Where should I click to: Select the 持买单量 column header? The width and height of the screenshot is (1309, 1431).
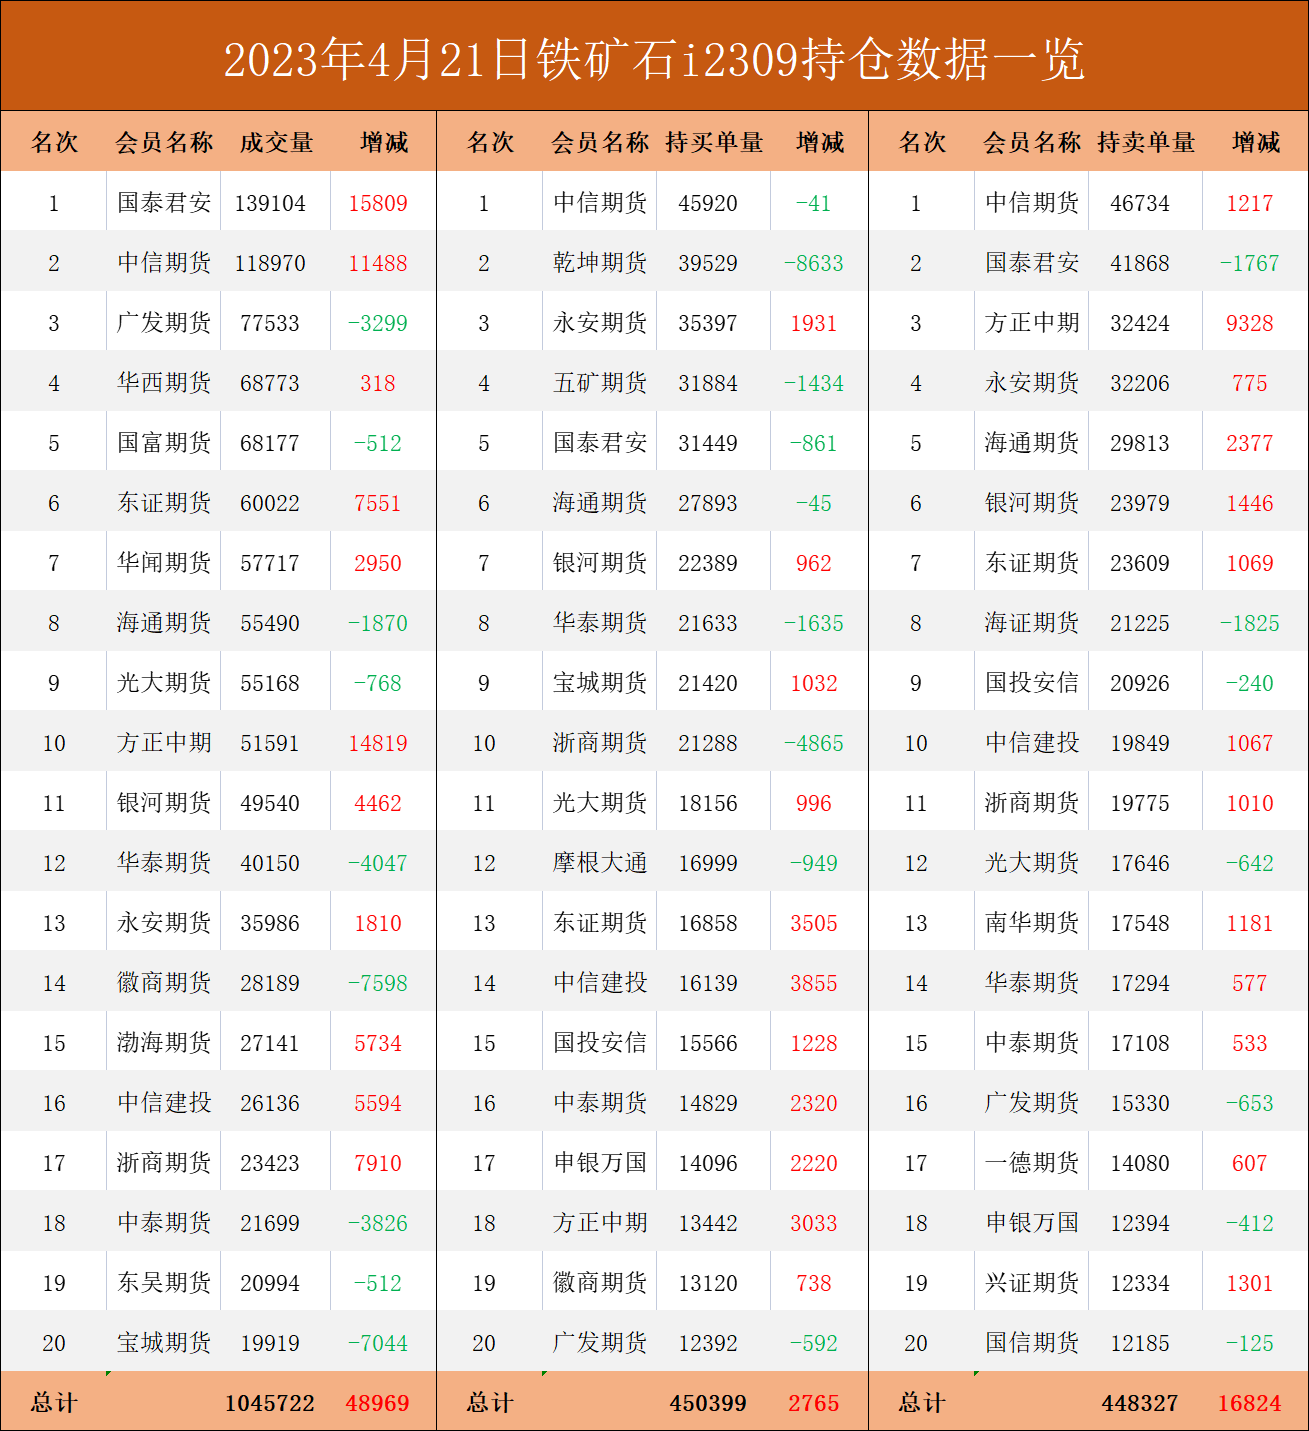coord(714,143)
